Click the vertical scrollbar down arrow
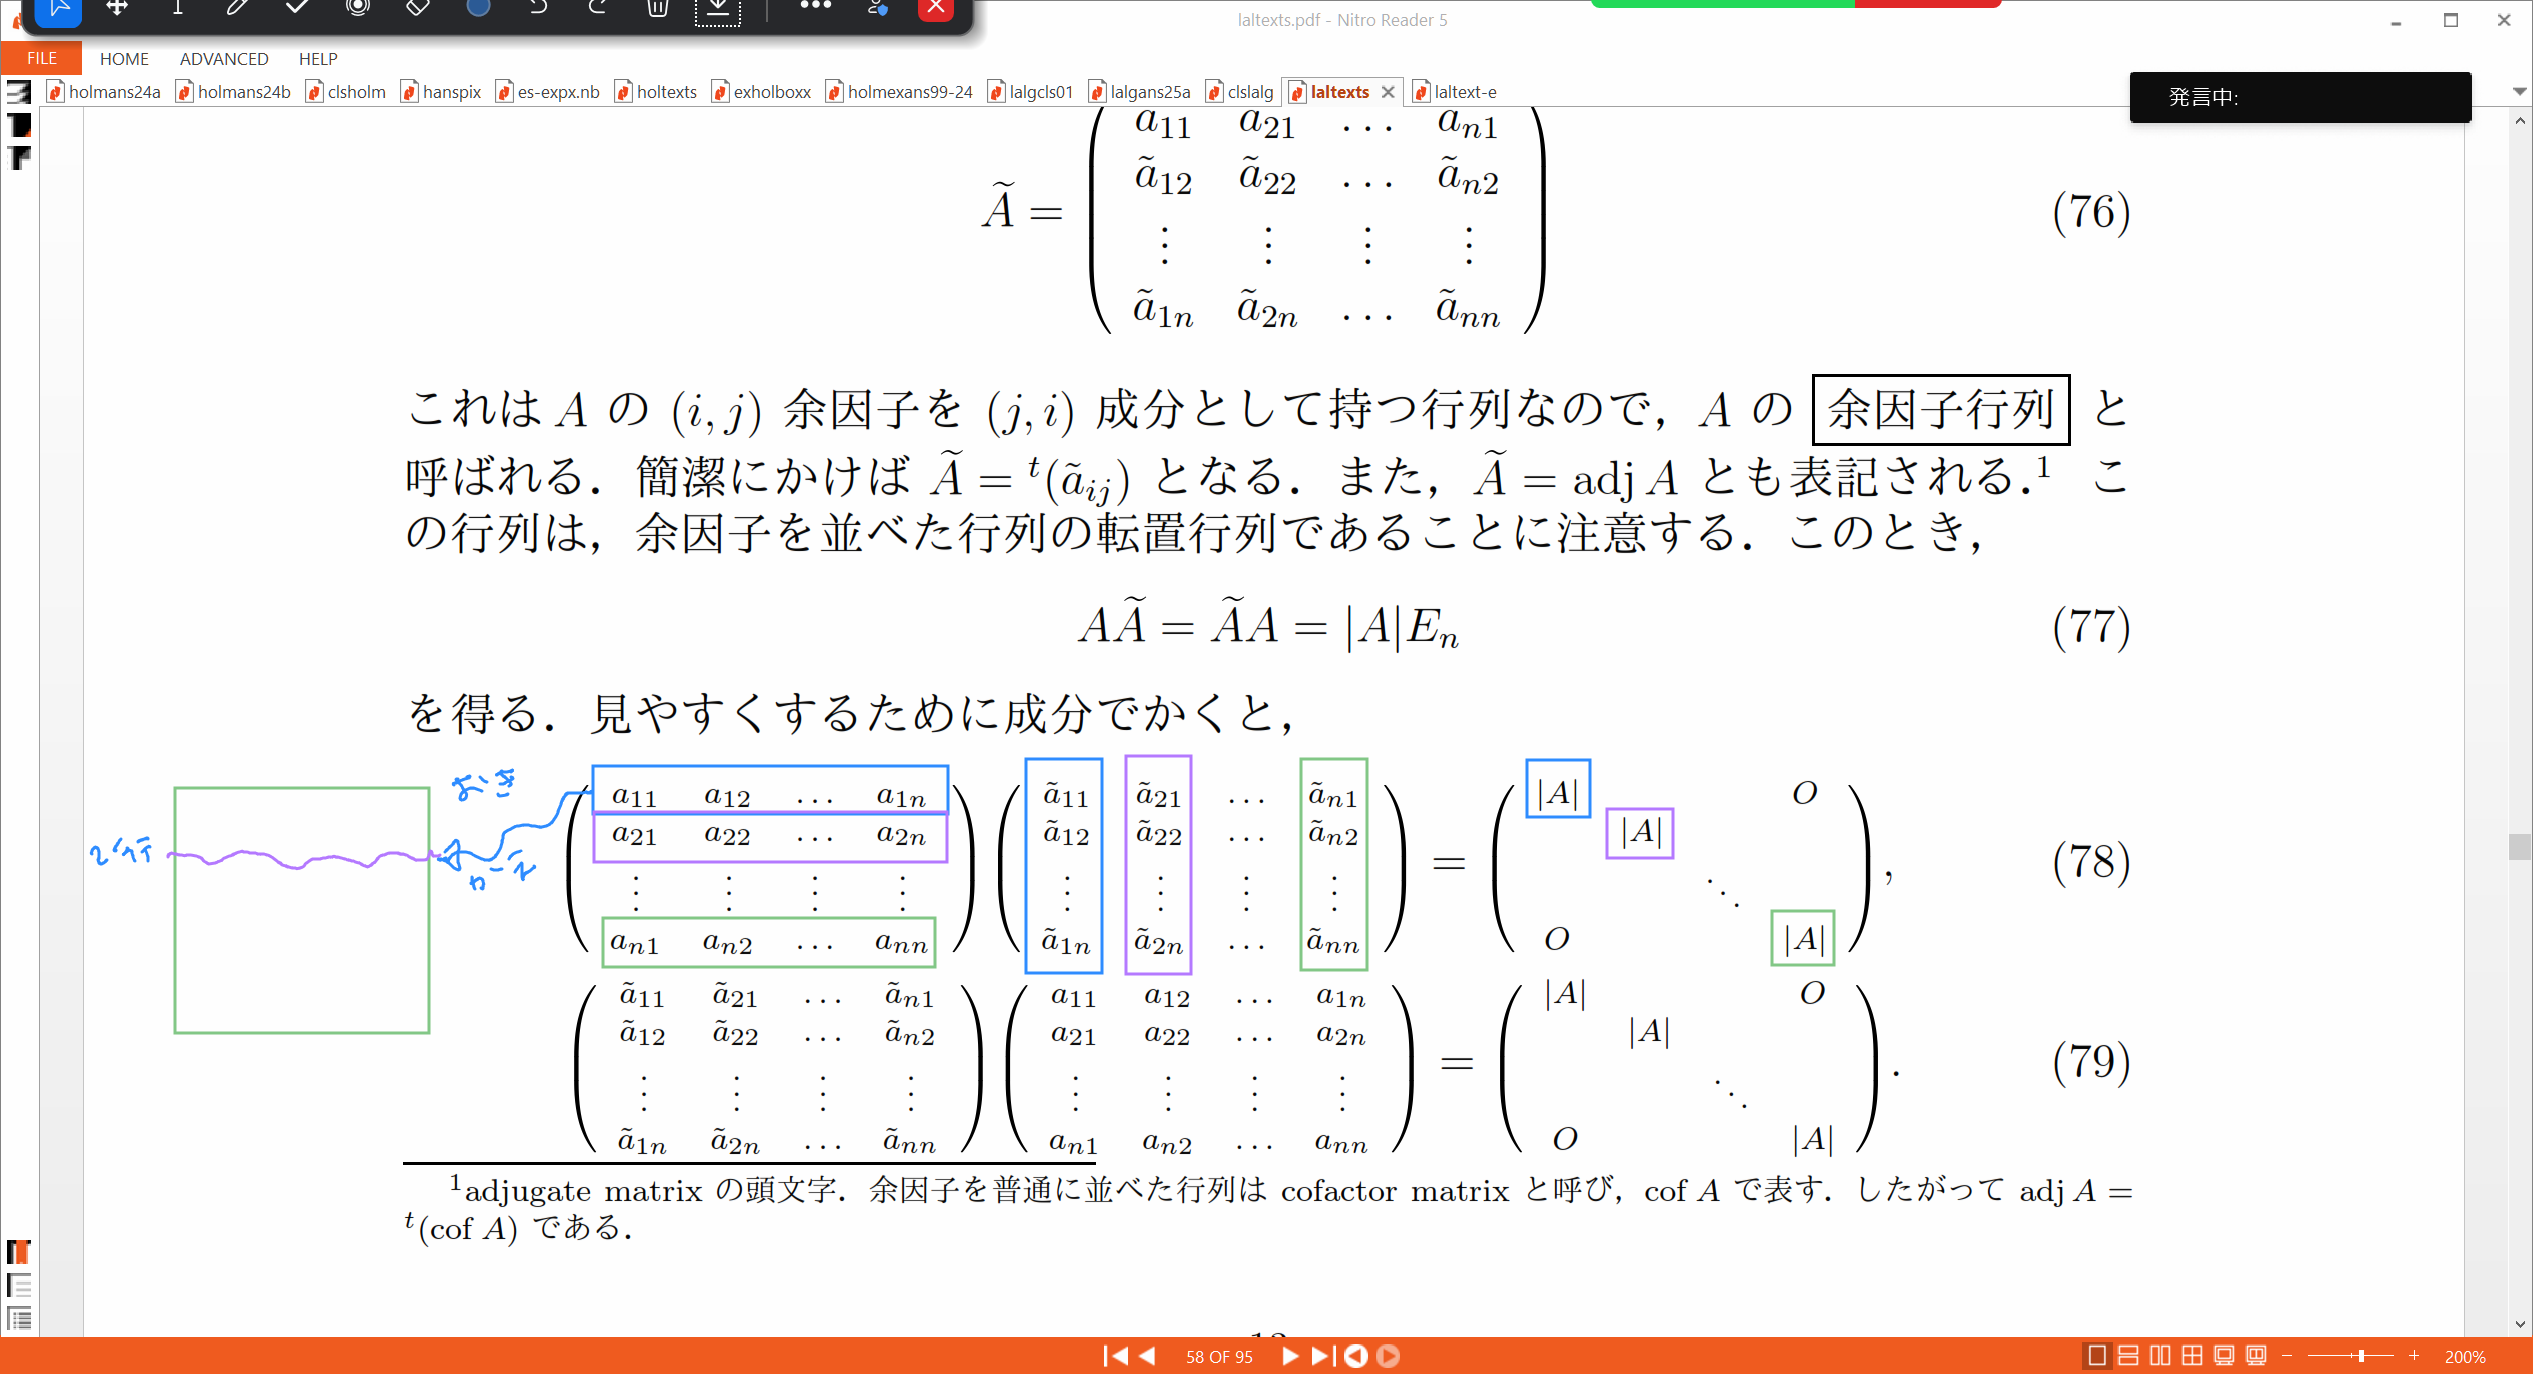The width and height of the screenshot is (2533, 1374). [x=2520, y=1324]
